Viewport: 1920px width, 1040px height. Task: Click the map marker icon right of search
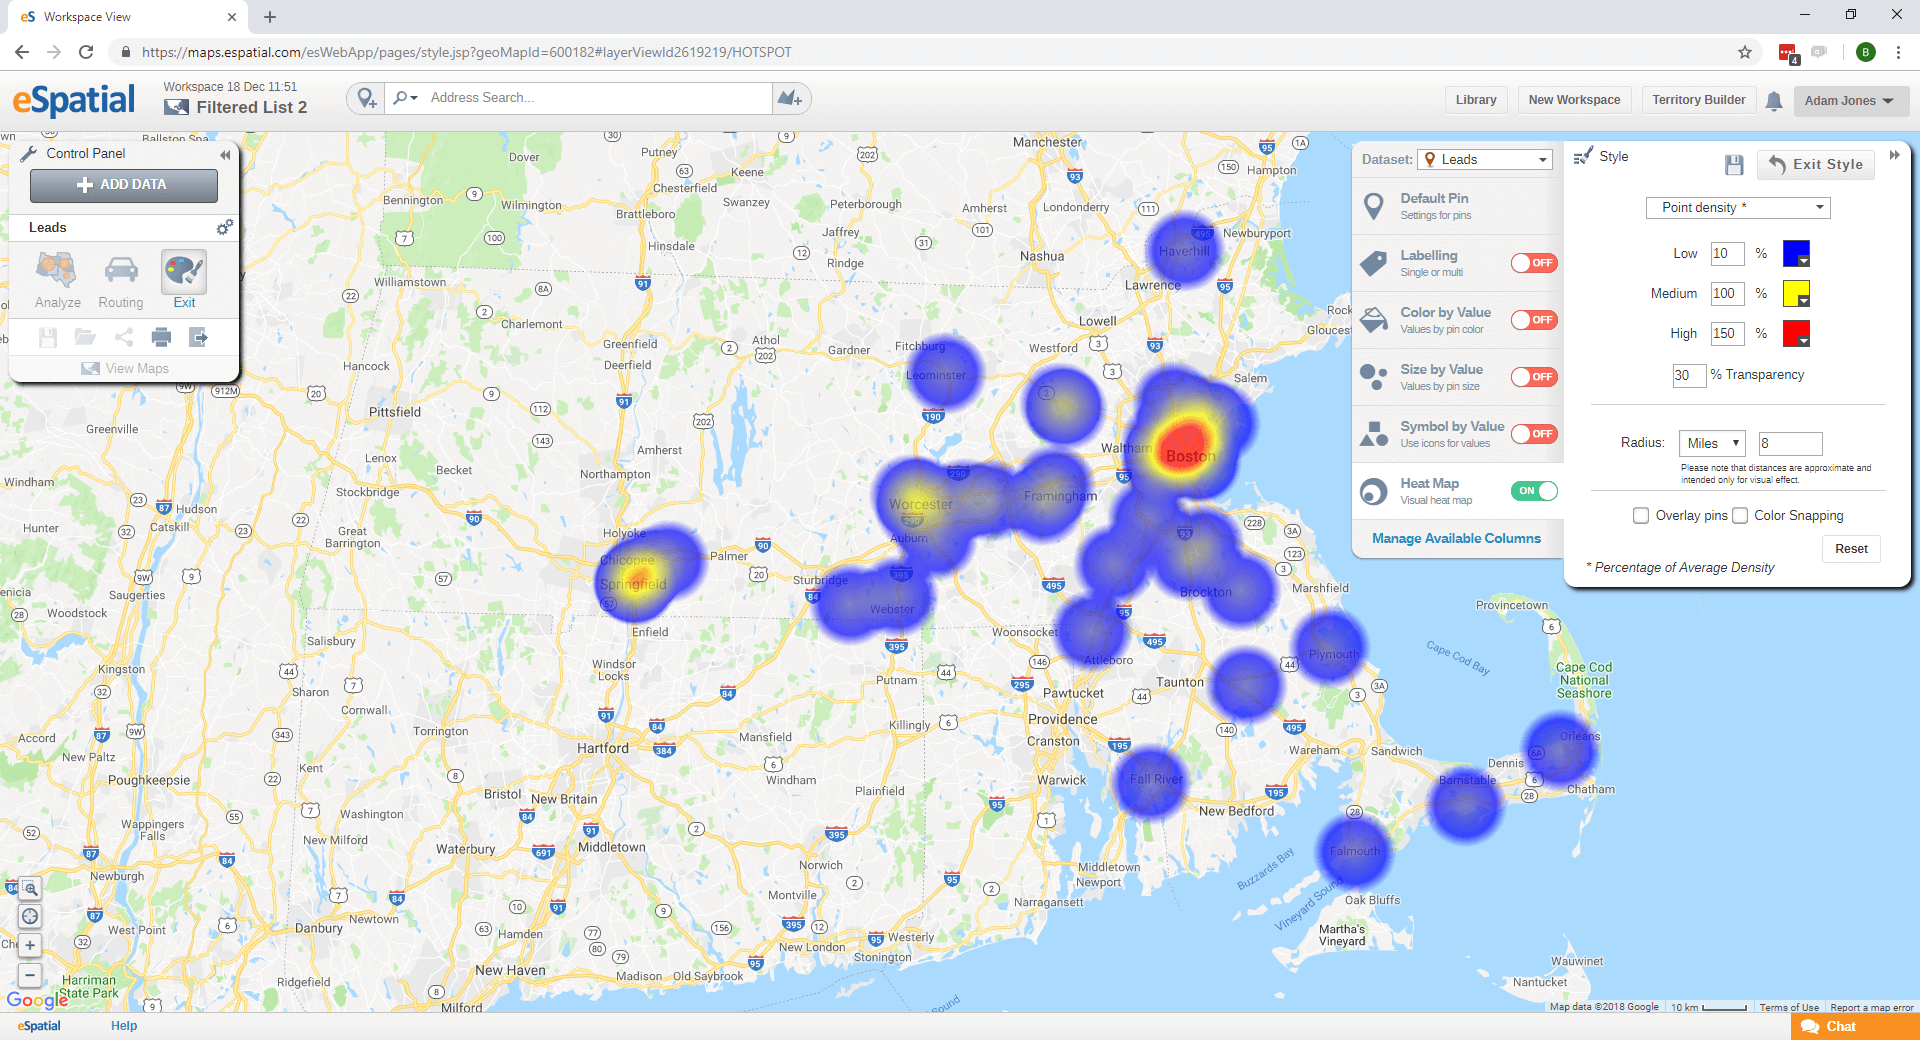790,98
